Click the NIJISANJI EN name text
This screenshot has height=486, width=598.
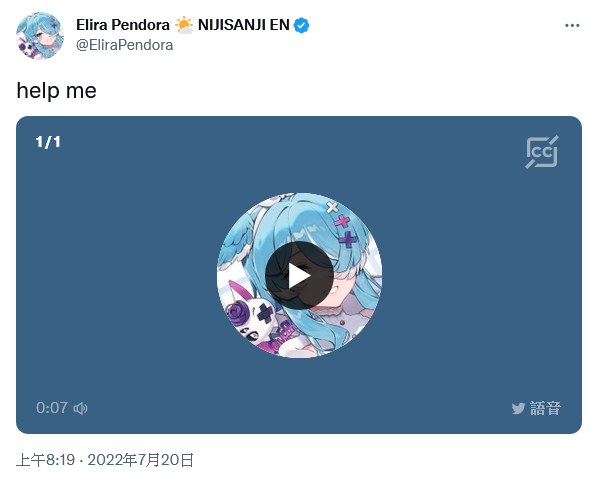(244, 25)
